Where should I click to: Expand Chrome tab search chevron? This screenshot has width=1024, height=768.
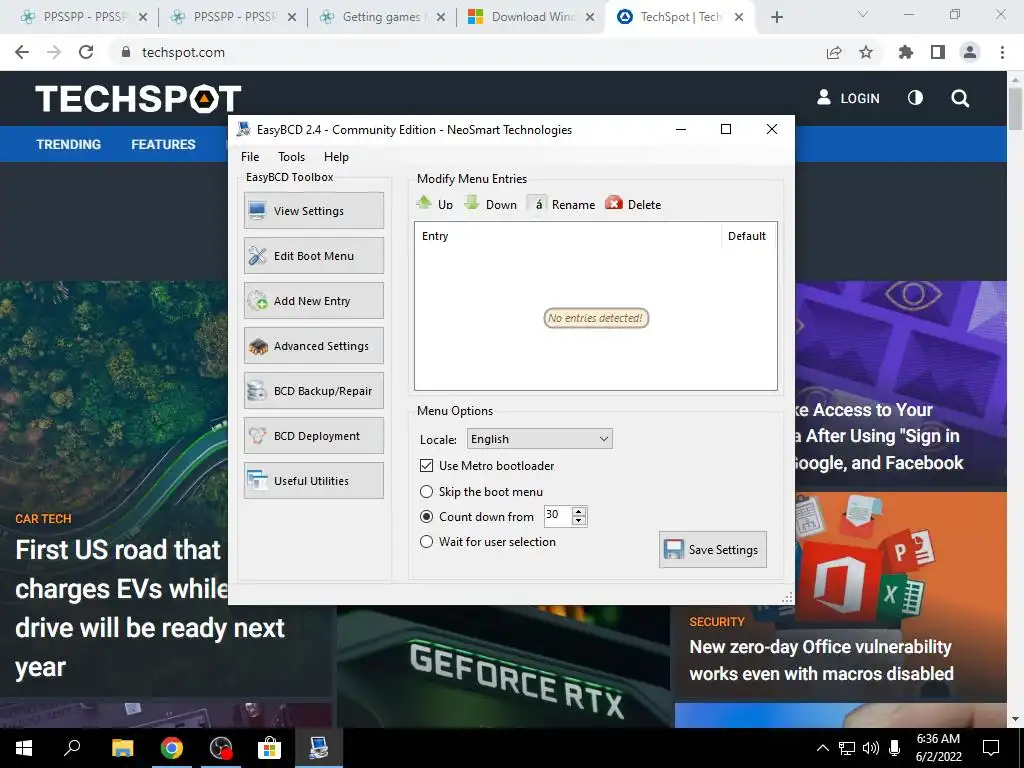863,14
